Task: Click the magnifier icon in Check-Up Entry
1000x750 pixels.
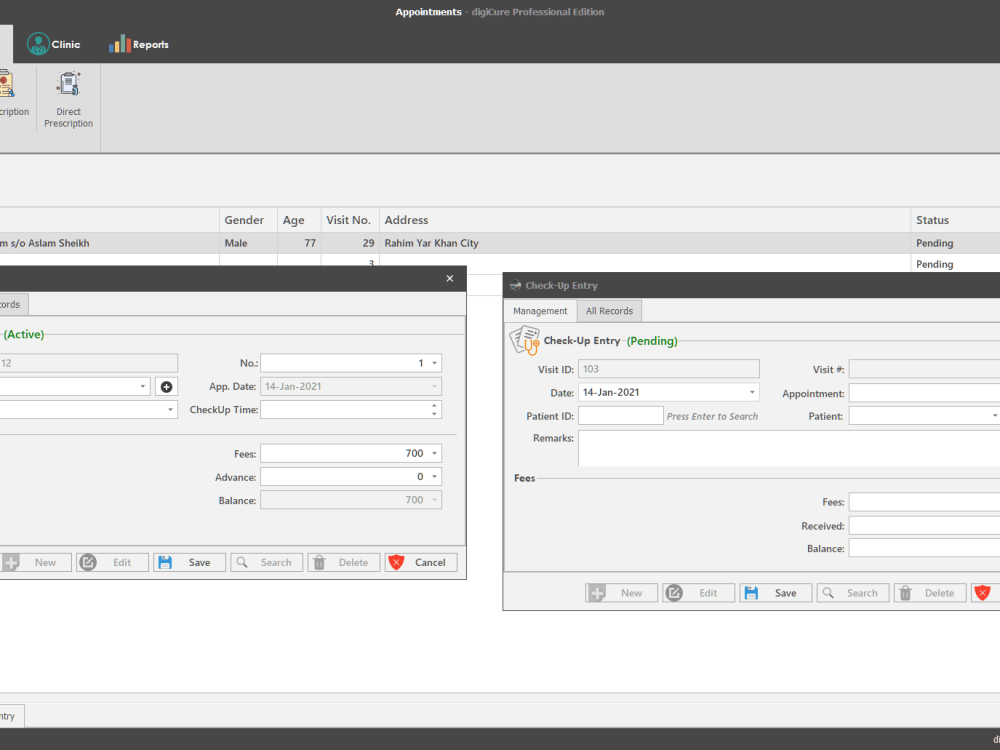Action: click(x=828, y=592)
